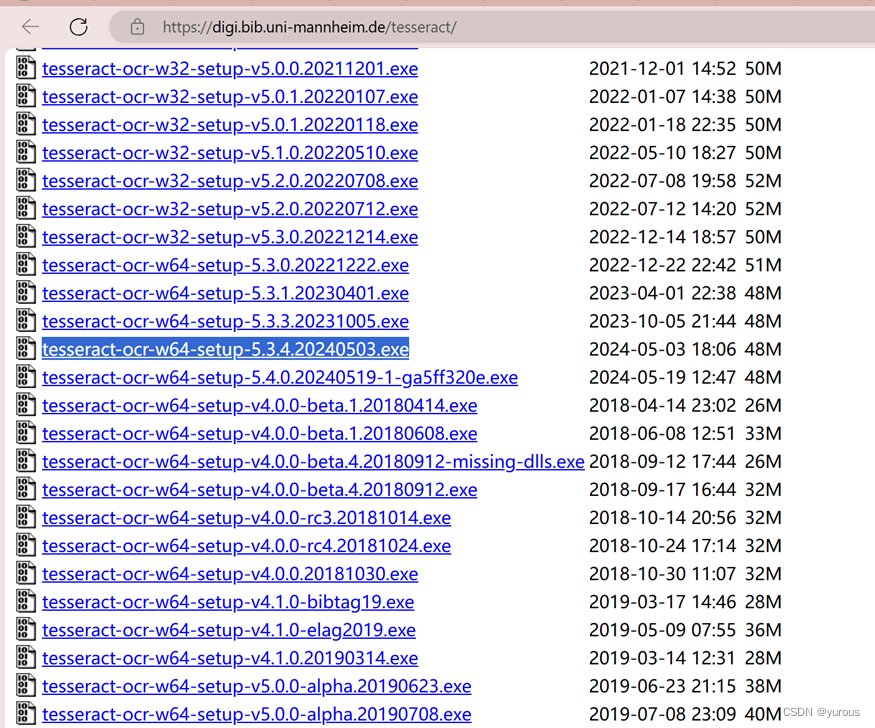Click file icon beside v4.0.0-rc3.20181014.exe
The height and width of the screenshot is (728, 875).
click(x=26, y=517)
